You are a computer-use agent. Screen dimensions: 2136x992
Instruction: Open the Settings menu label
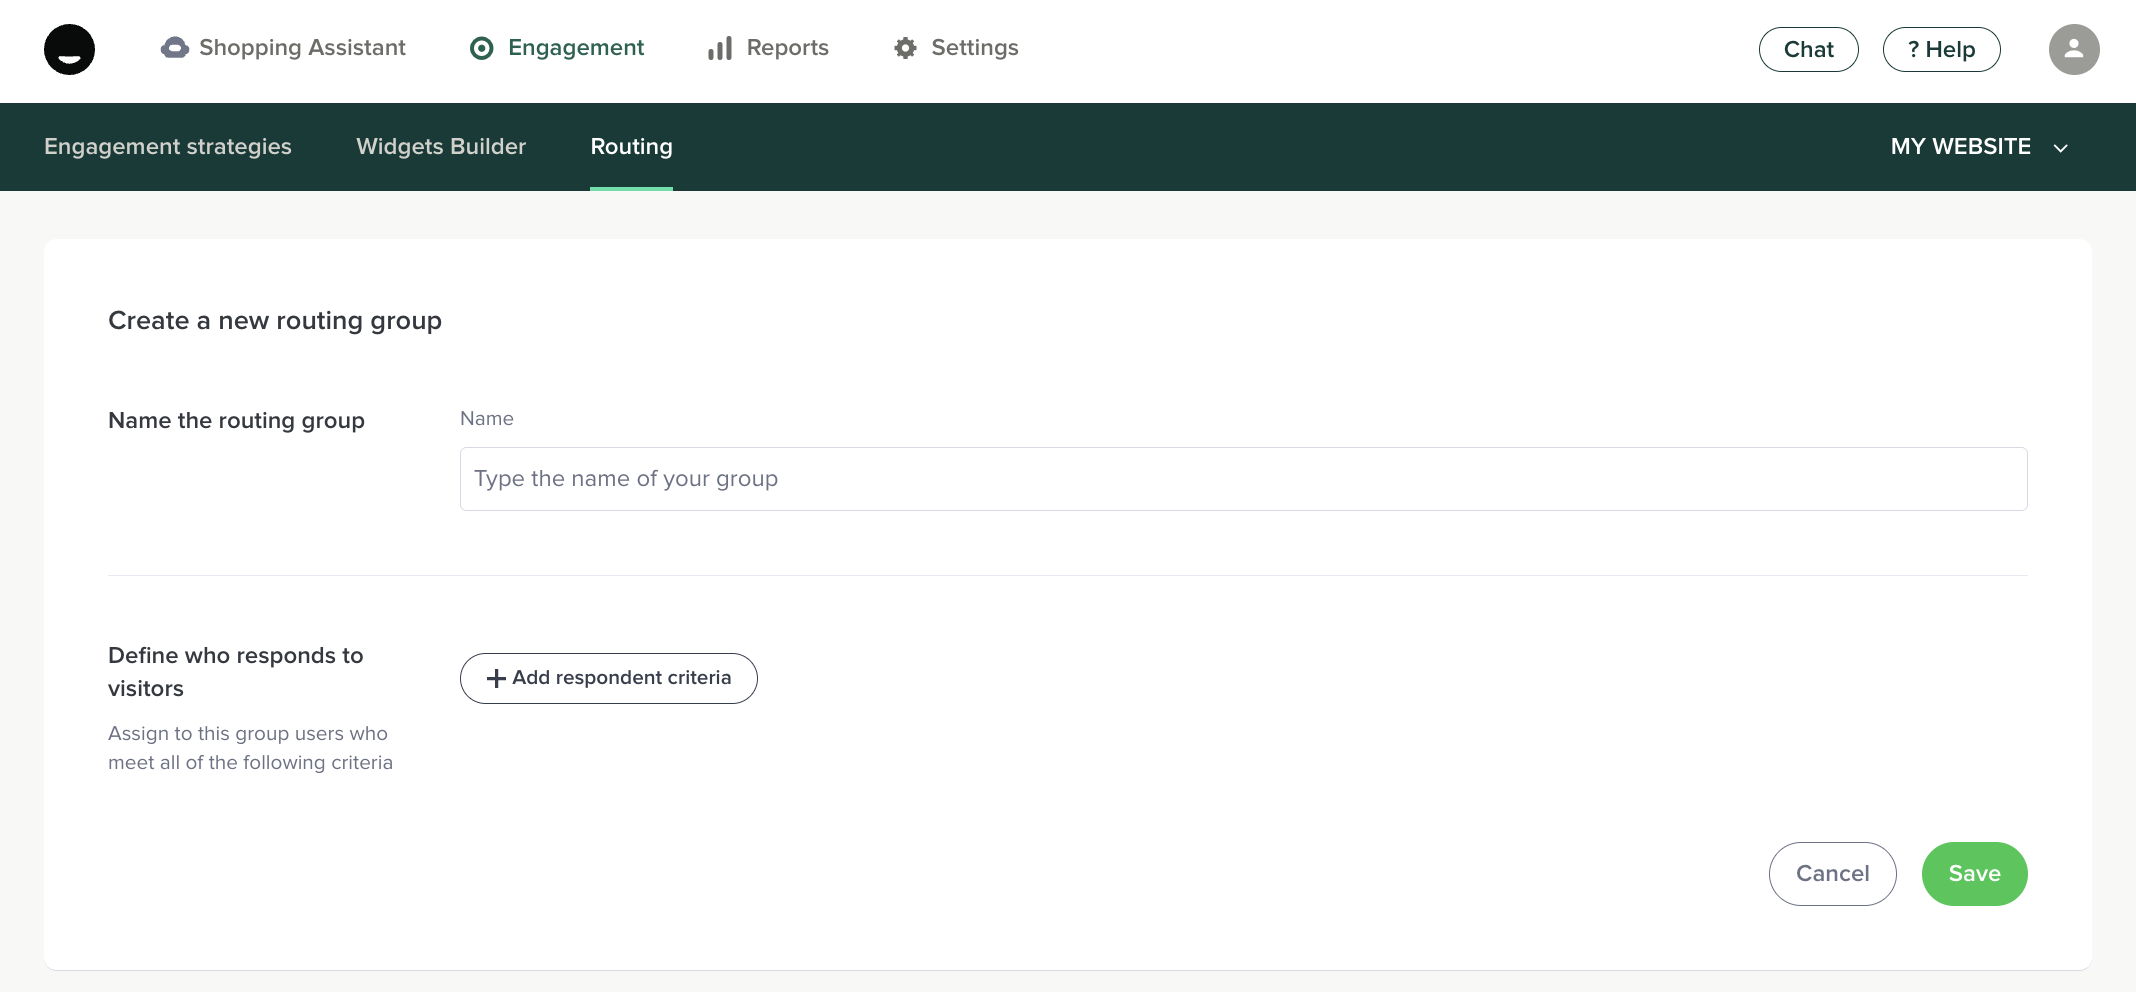(974, 48)
